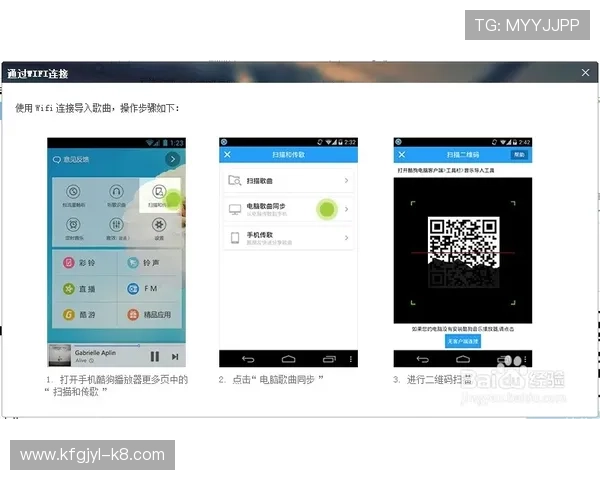Image resolution: width=600 pixels, height=480 pixels.
Task: Tap the X on 扫描和传歌 header
Action: (x=227, y=154)
